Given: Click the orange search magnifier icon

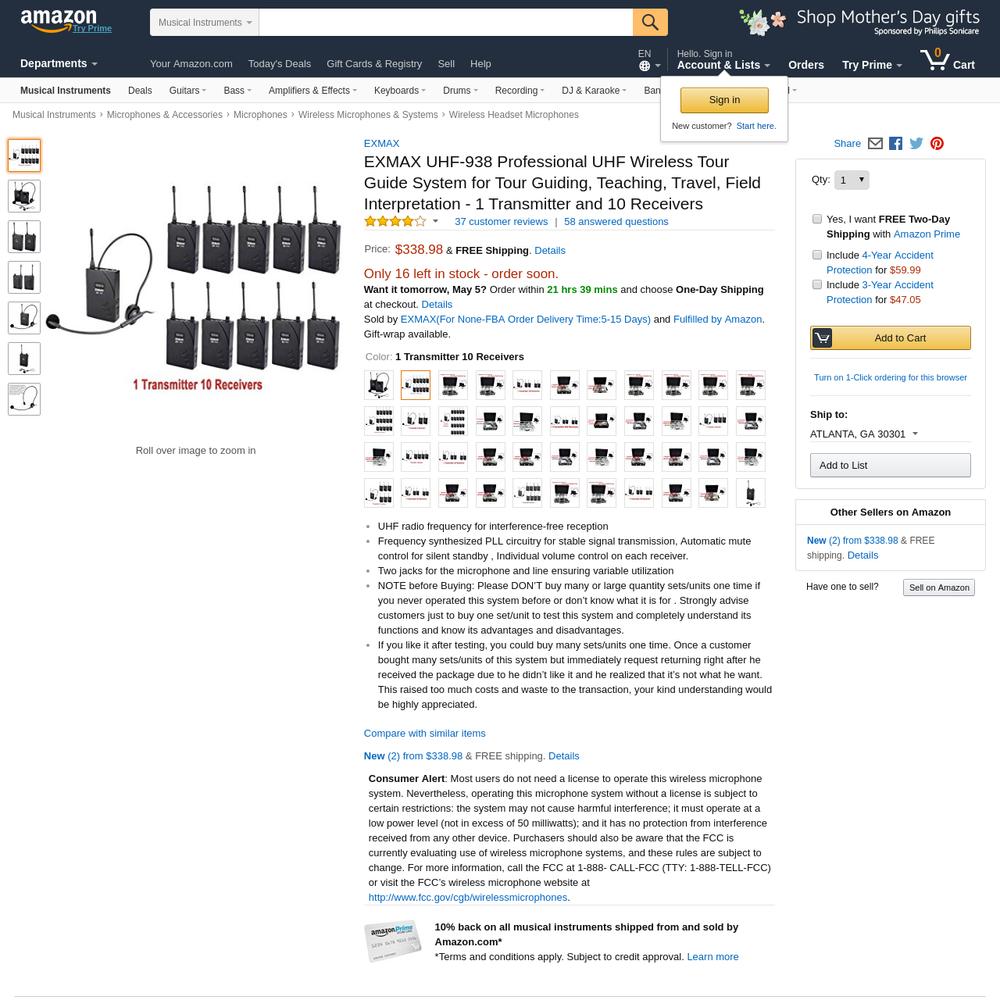Looking at the screenshot, I should [650, 22].
